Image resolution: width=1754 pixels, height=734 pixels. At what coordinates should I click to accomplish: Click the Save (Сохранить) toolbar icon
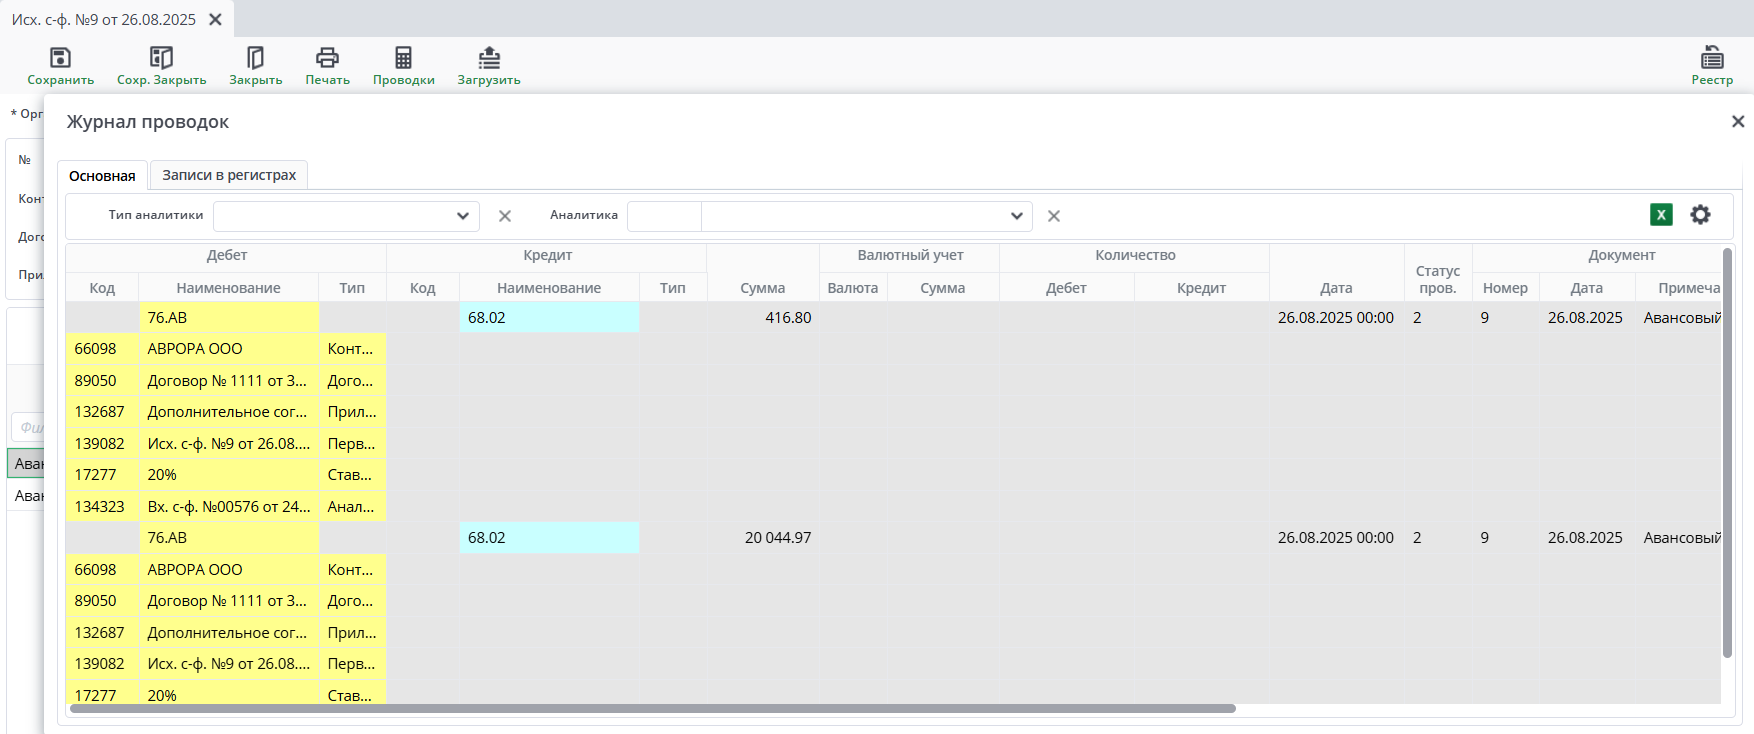[60, 58]
